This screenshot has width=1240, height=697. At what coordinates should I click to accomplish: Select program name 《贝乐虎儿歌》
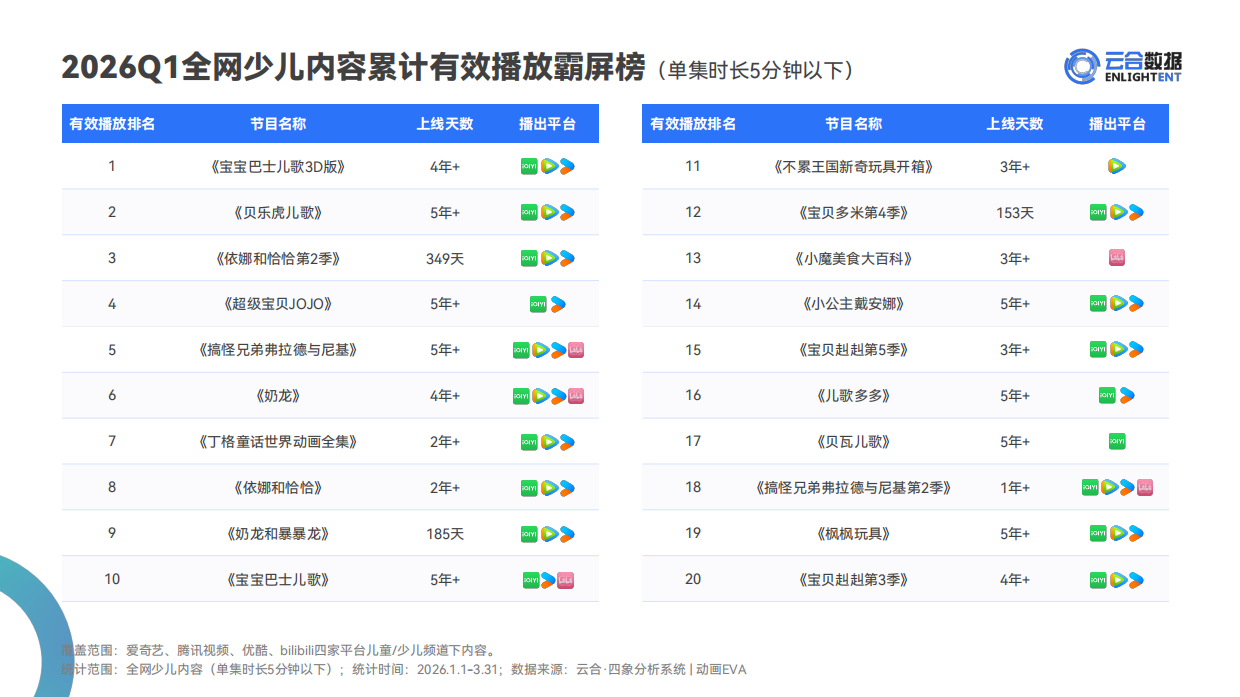(278, 212)
